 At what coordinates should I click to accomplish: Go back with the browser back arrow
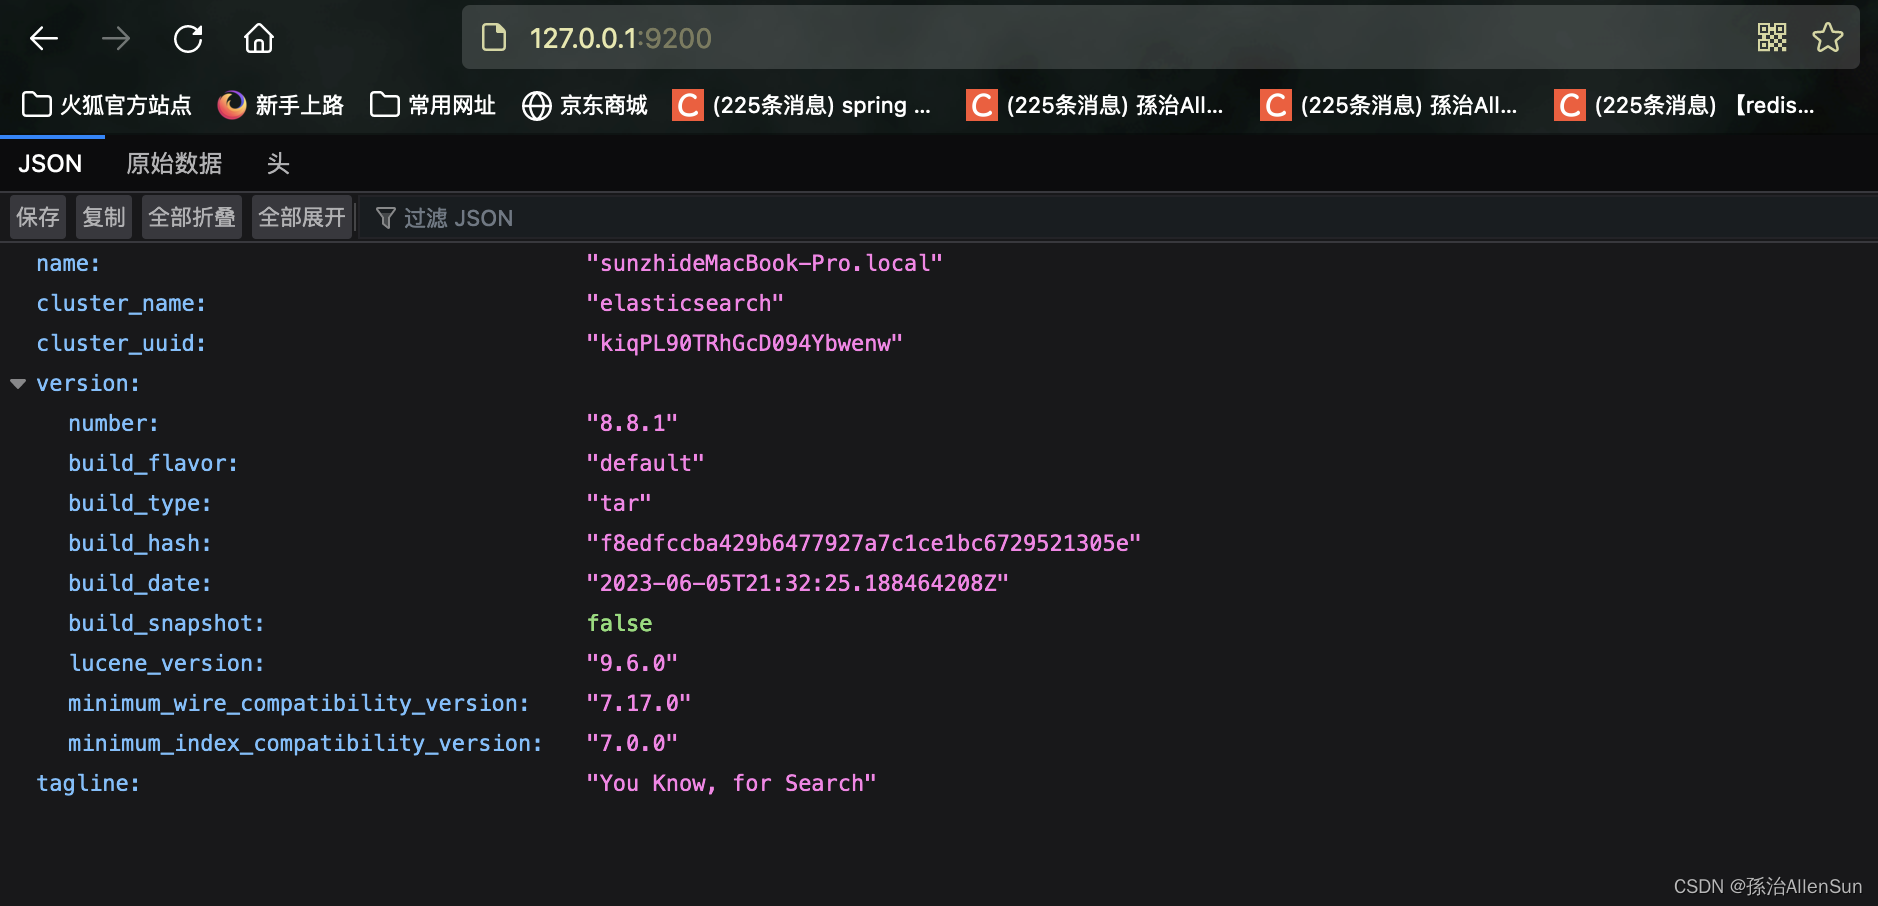[44, 39]
